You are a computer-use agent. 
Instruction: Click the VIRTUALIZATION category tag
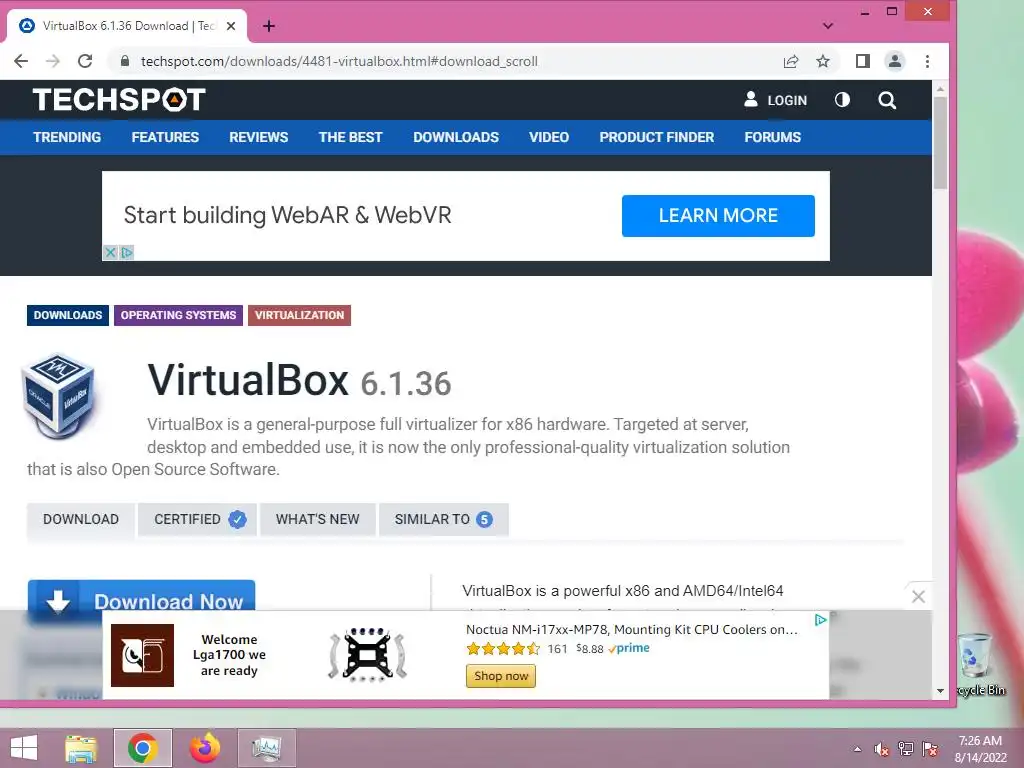(x=299, y=315)
